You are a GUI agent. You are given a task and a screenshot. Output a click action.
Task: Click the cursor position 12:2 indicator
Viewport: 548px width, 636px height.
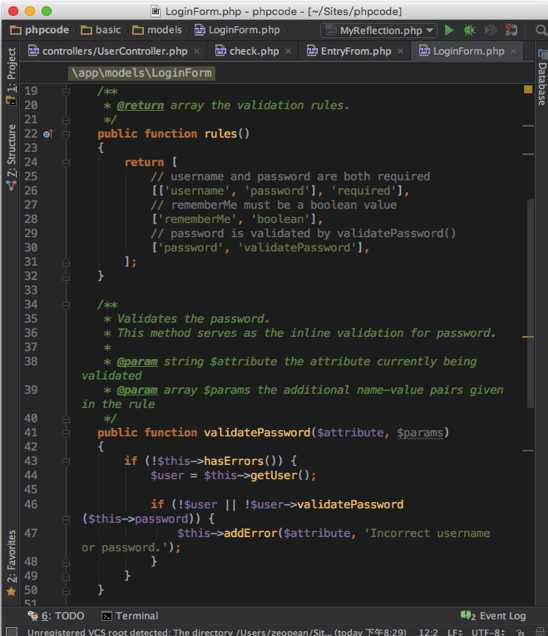428,632
